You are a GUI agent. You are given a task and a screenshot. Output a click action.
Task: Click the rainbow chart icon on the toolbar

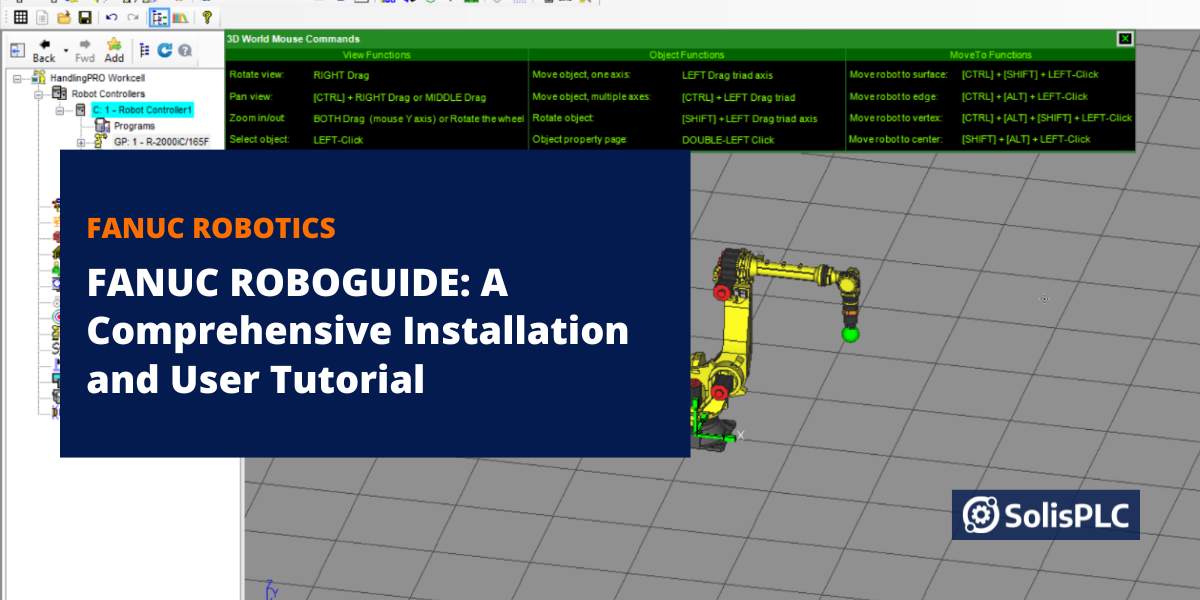click(179, 18)
